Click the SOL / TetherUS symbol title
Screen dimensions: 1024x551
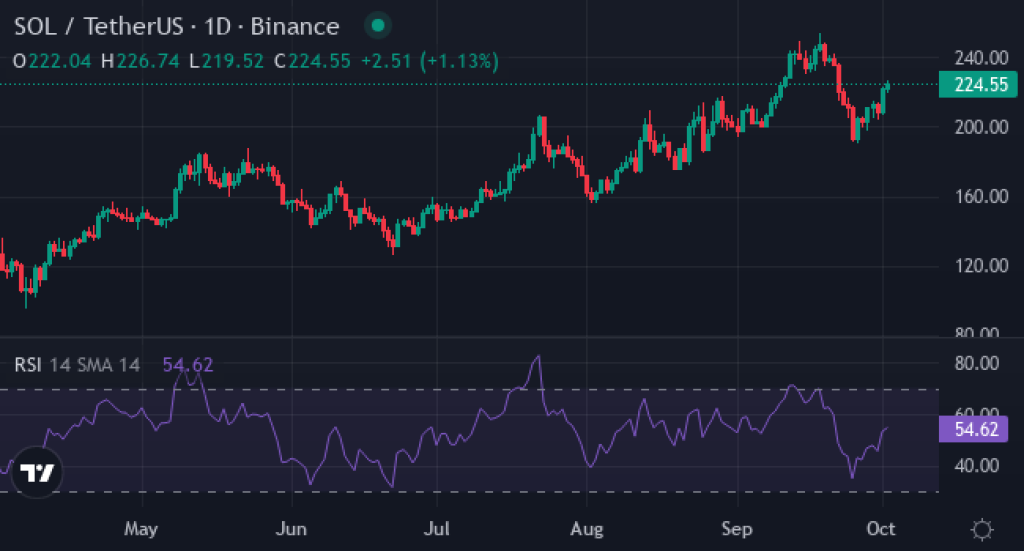[90, 26]
